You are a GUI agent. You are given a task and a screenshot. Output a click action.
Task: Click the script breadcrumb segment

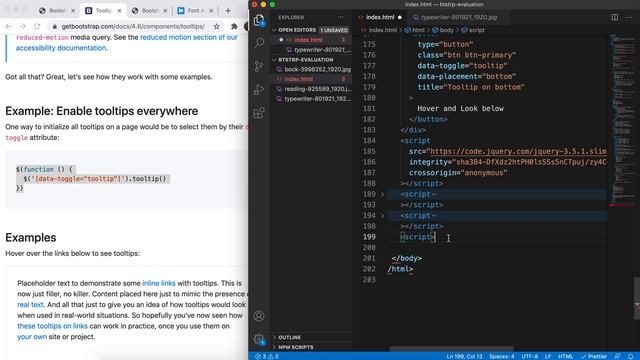point(473,30)
